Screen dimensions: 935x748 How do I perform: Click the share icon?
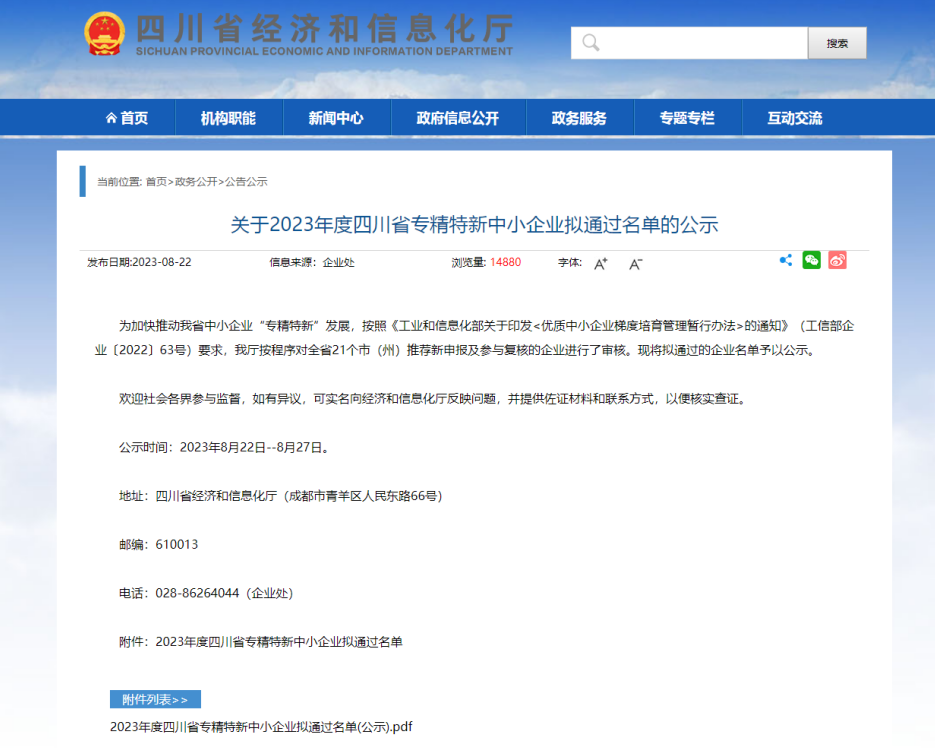[x=786, y=260]
